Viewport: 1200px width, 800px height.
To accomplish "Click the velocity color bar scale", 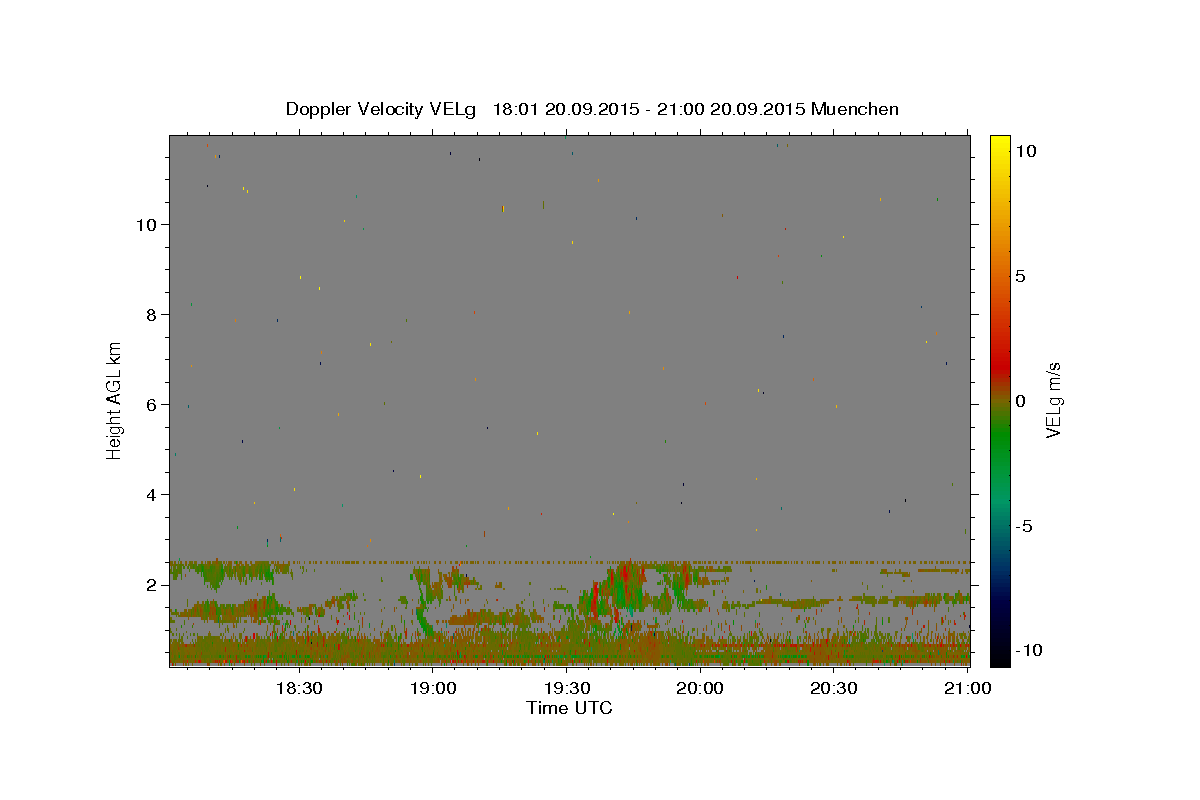I will point(999,400).
